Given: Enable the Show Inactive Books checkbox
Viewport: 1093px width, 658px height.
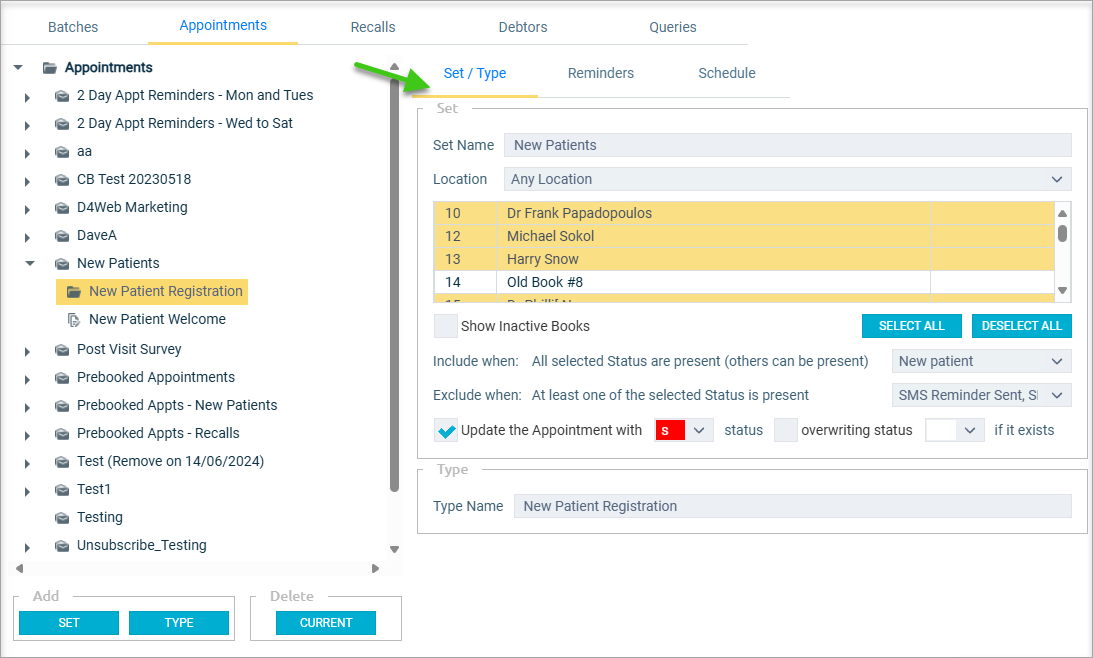Looking at the screenshot, I should (x=445, y=326).
